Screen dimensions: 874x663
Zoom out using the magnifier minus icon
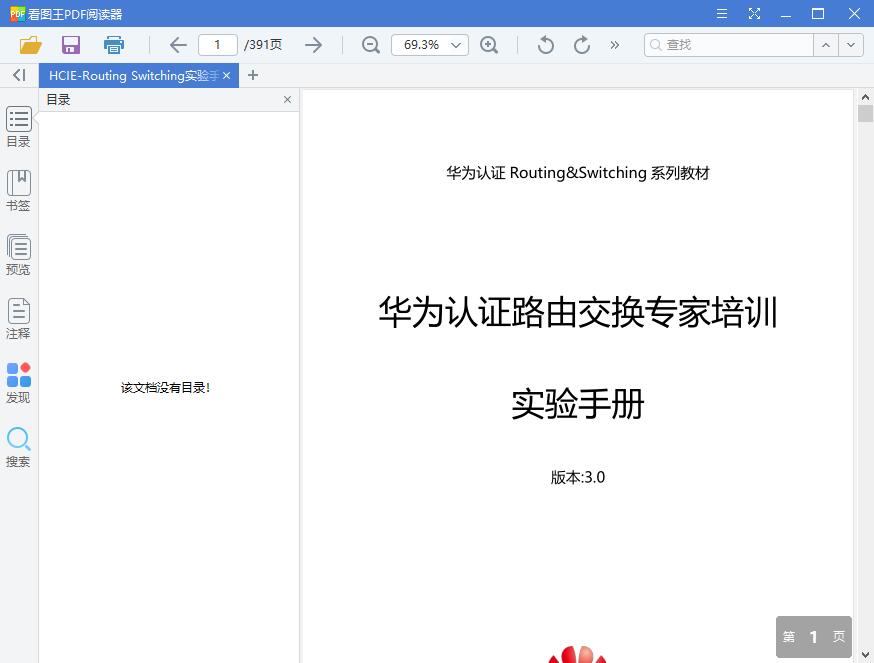[x=369, y=45]
